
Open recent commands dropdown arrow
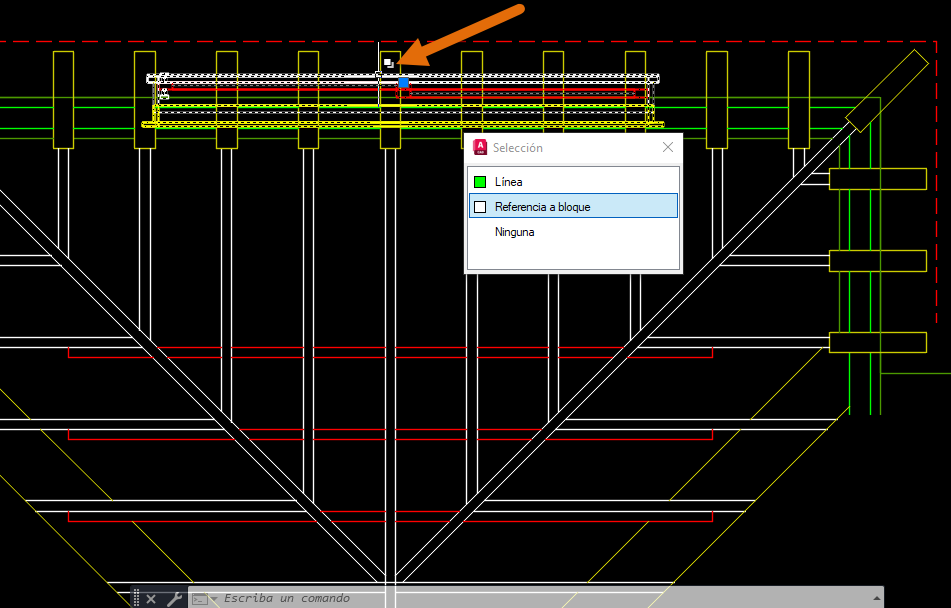[213, 599]
